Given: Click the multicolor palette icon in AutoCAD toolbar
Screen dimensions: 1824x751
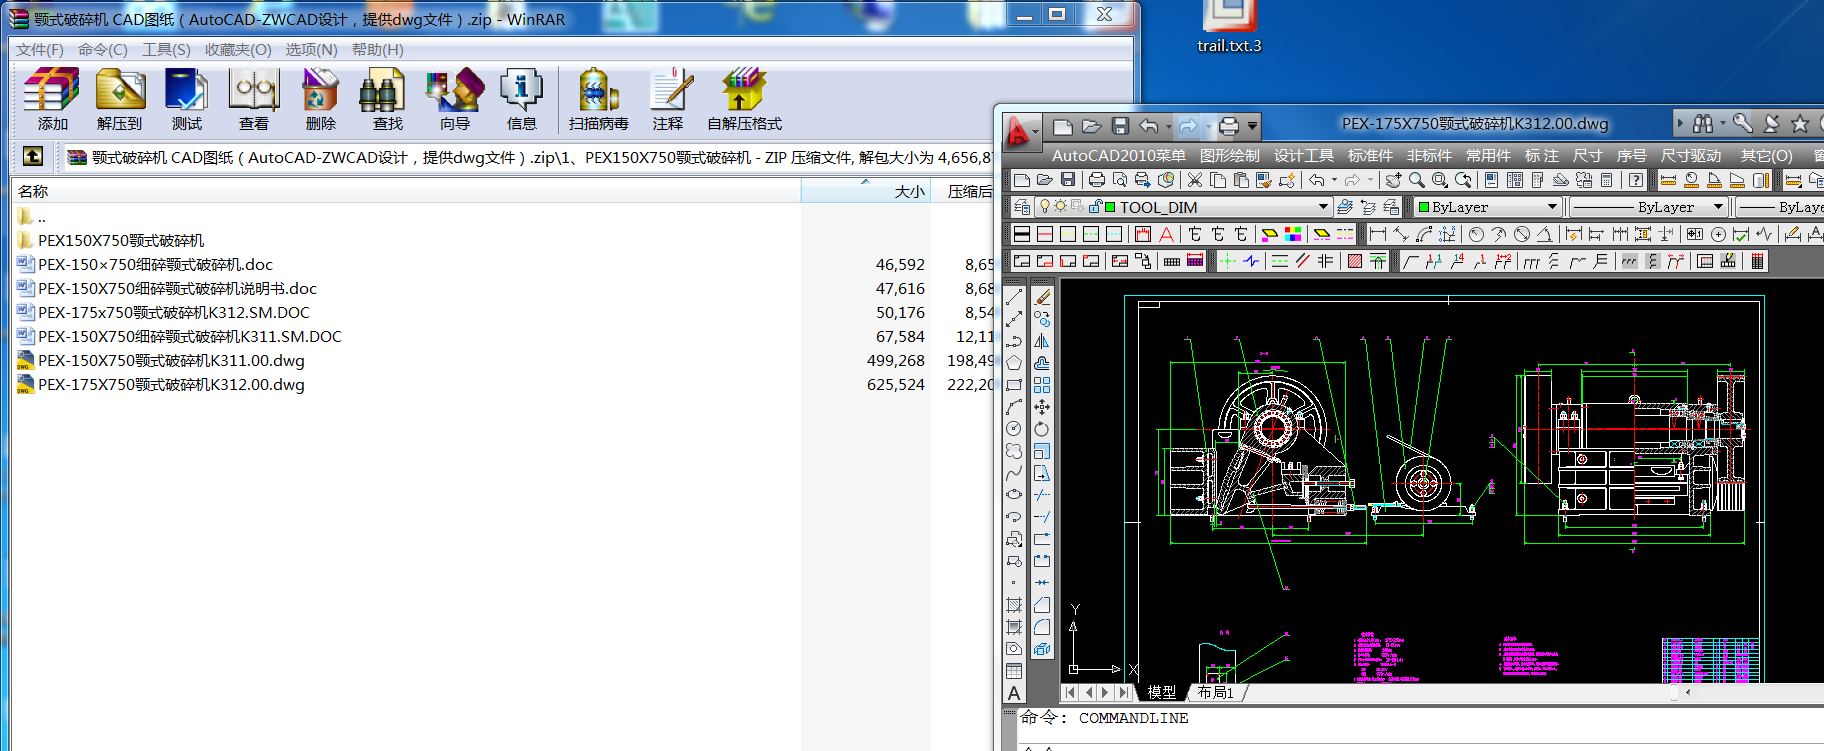Looking at the screenshot, I should pyautogui.click(x=1293, y=234).
